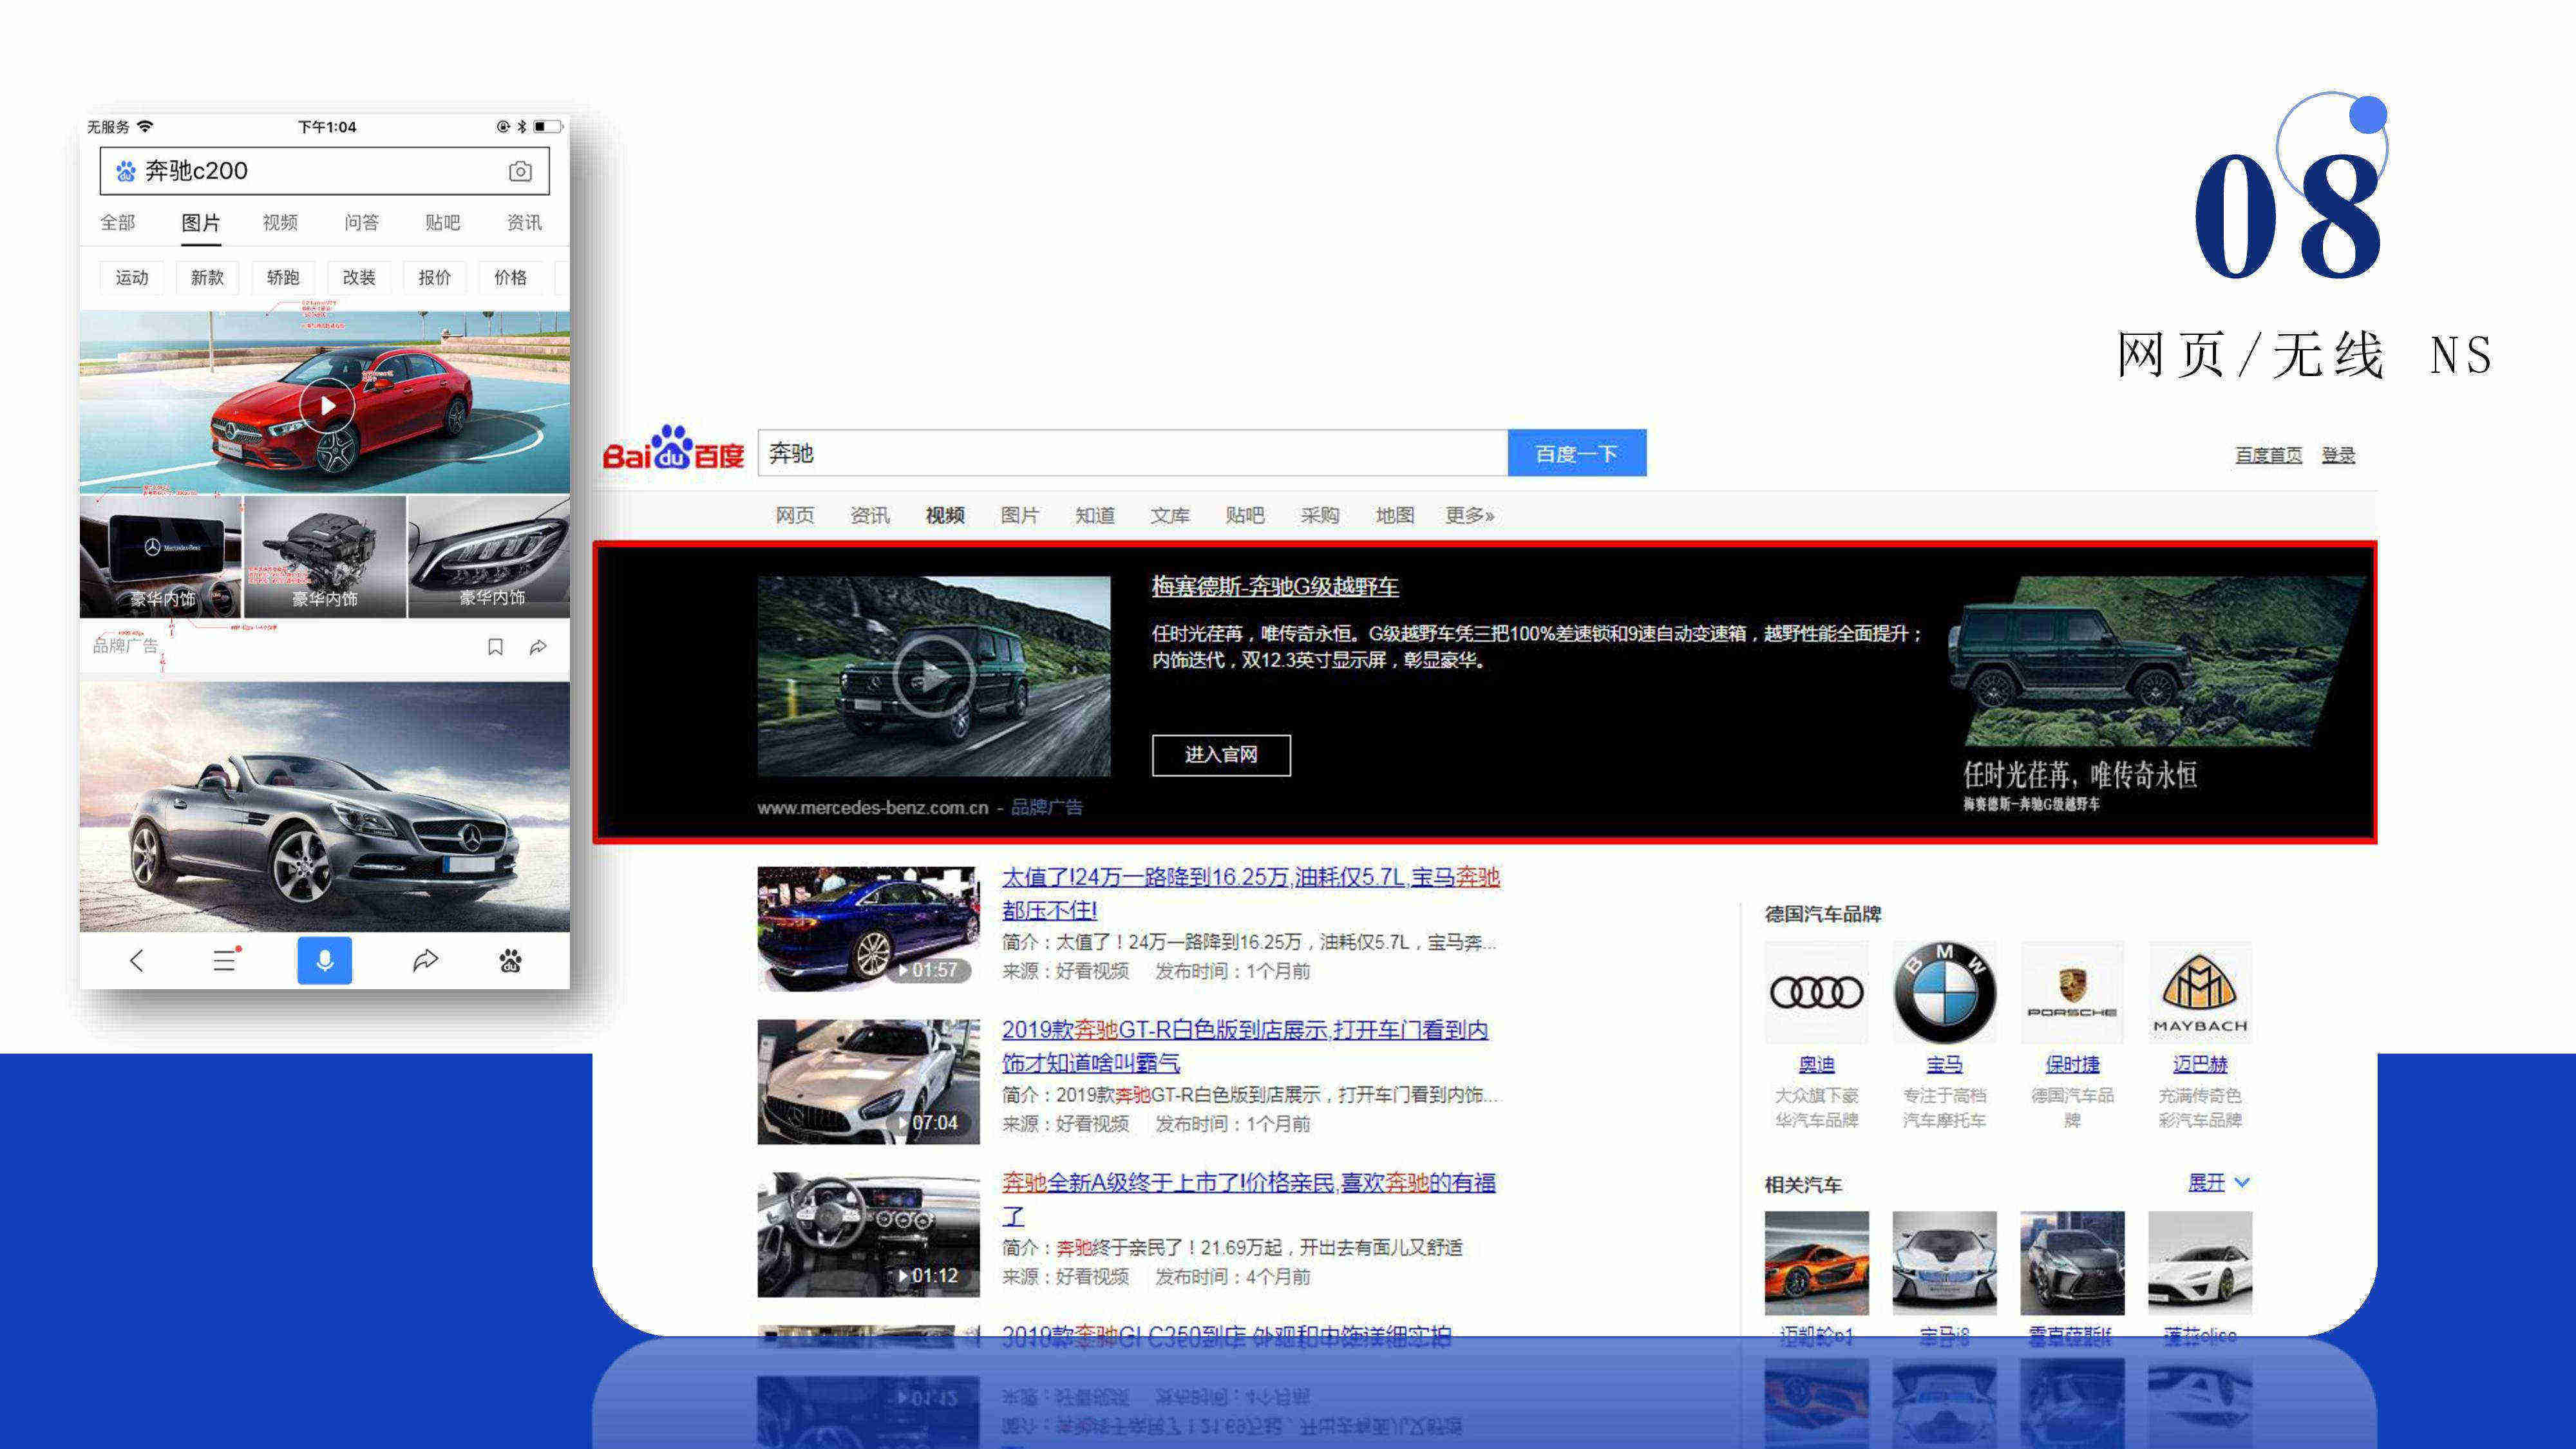2576x1449 pixels.
Task: Click the BMW logo under 德国汽车品牌
Action: [x=1945, y=992]
